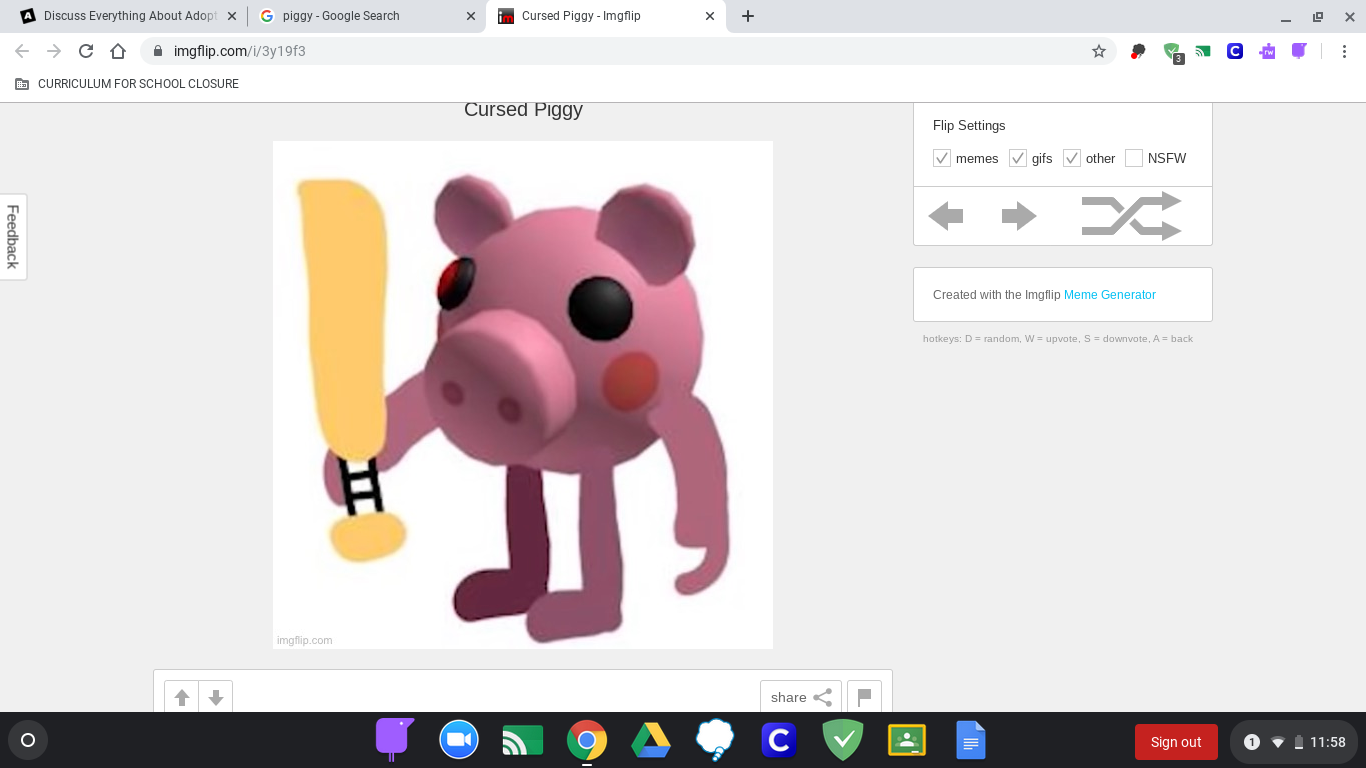Open the ChromeOS launcher
The height and width of the screenshot is (768, 1366).
pos(28,741)
